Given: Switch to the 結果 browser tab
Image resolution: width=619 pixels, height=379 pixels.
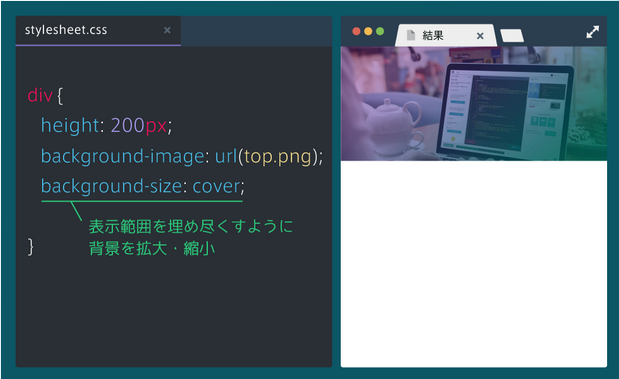Looking at the screenshot, I should [x=445, y=35].
